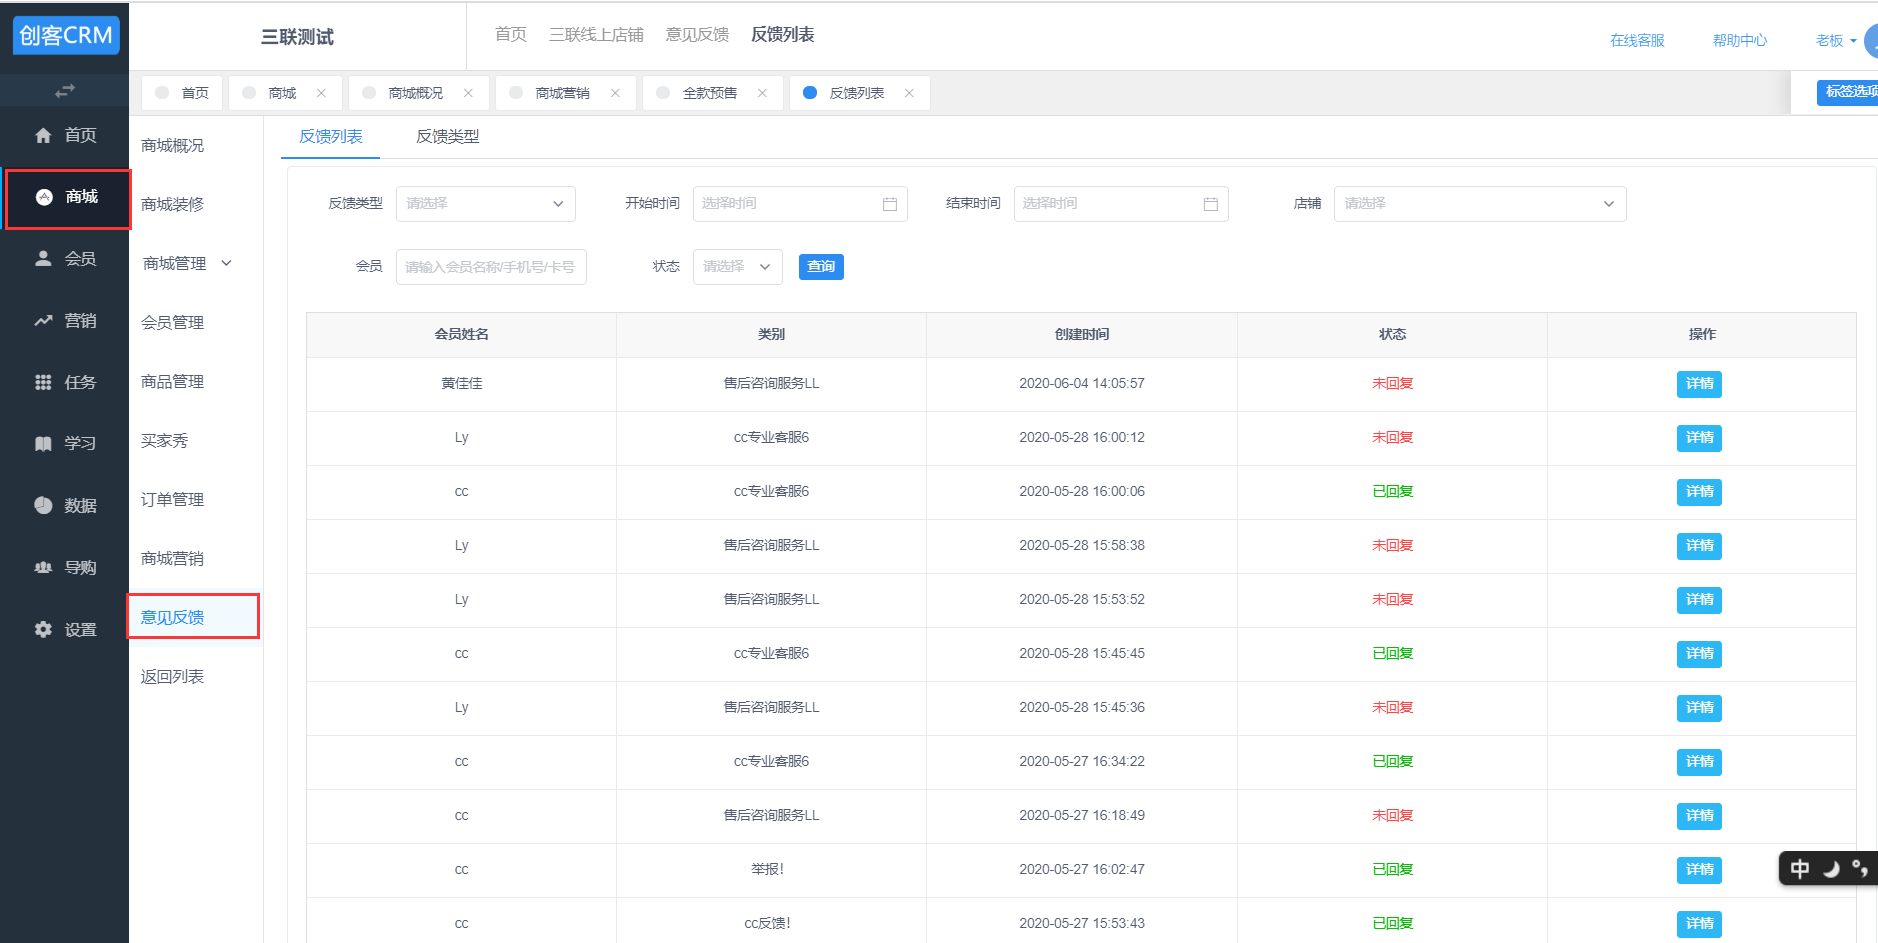Screen dimensions: 1878x943
Task: Click the 导购 guide icon in sidebar
Action: pyautogui.click(x=43, y=568)
